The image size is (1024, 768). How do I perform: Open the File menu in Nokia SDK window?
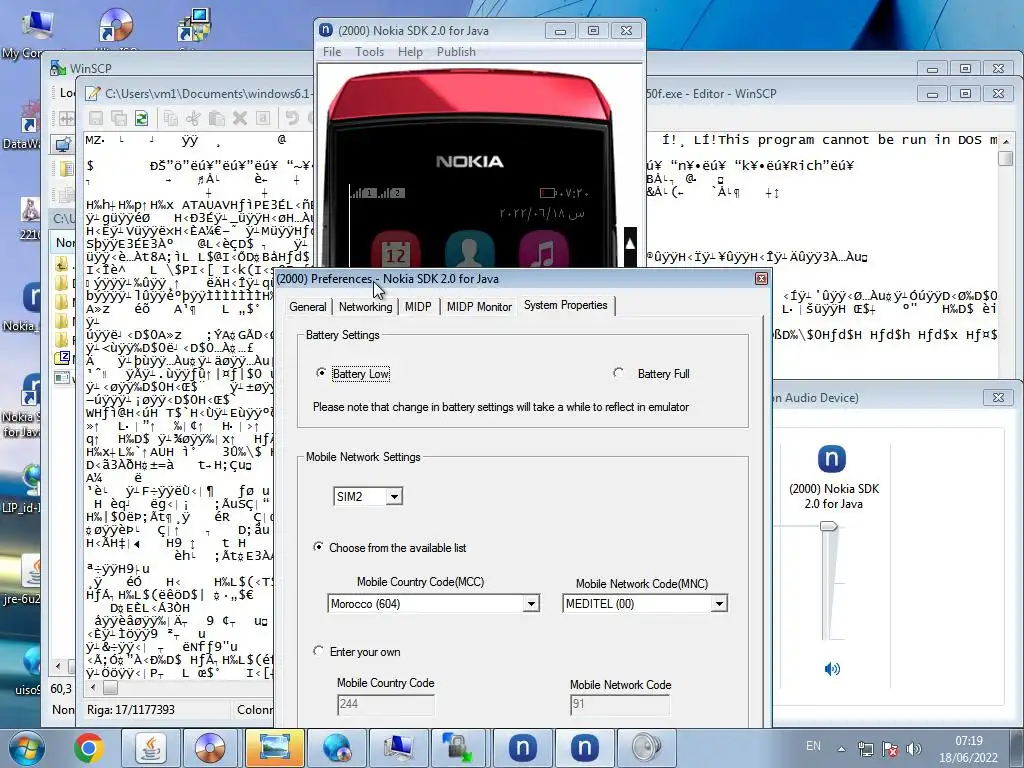point(332,52)
